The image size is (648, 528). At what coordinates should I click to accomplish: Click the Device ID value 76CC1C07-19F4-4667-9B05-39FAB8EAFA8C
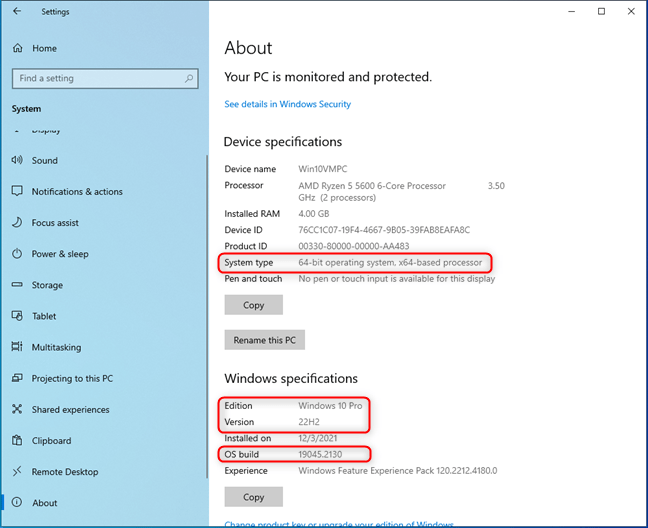tap(384, 230)
